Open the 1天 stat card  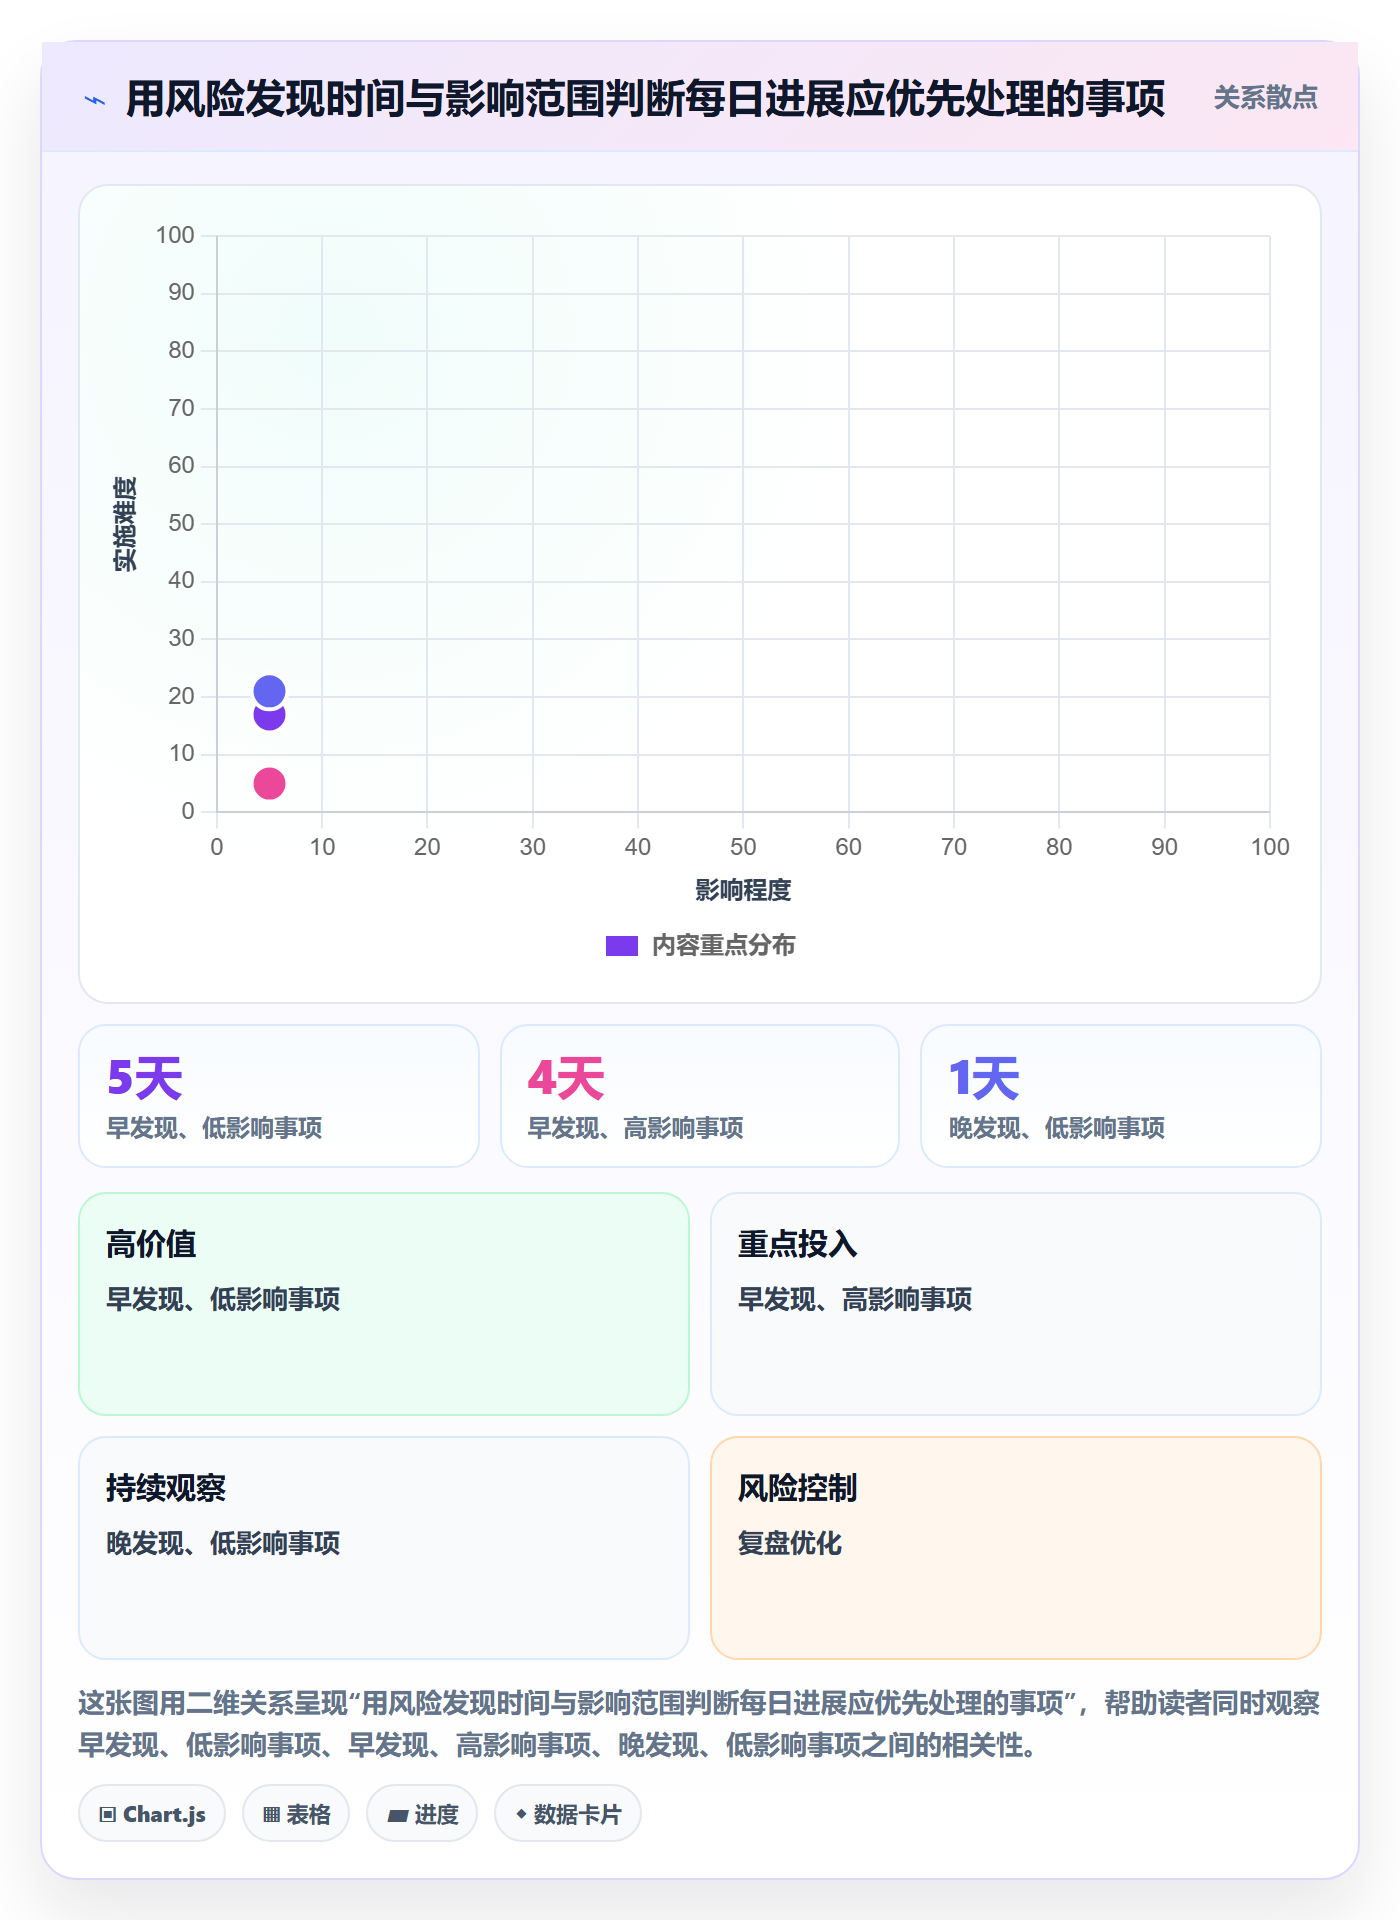[1121, 1096]
